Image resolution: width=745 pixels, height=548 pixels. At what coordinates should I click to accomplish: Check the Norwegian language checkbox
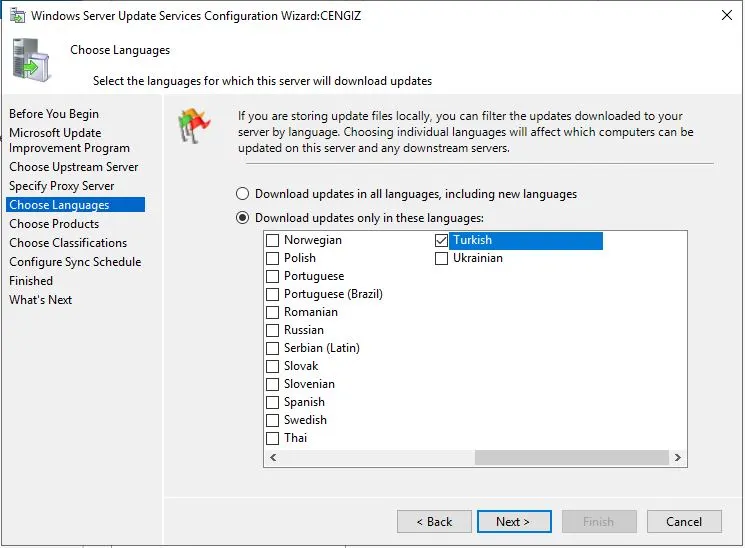coord(273,241)
